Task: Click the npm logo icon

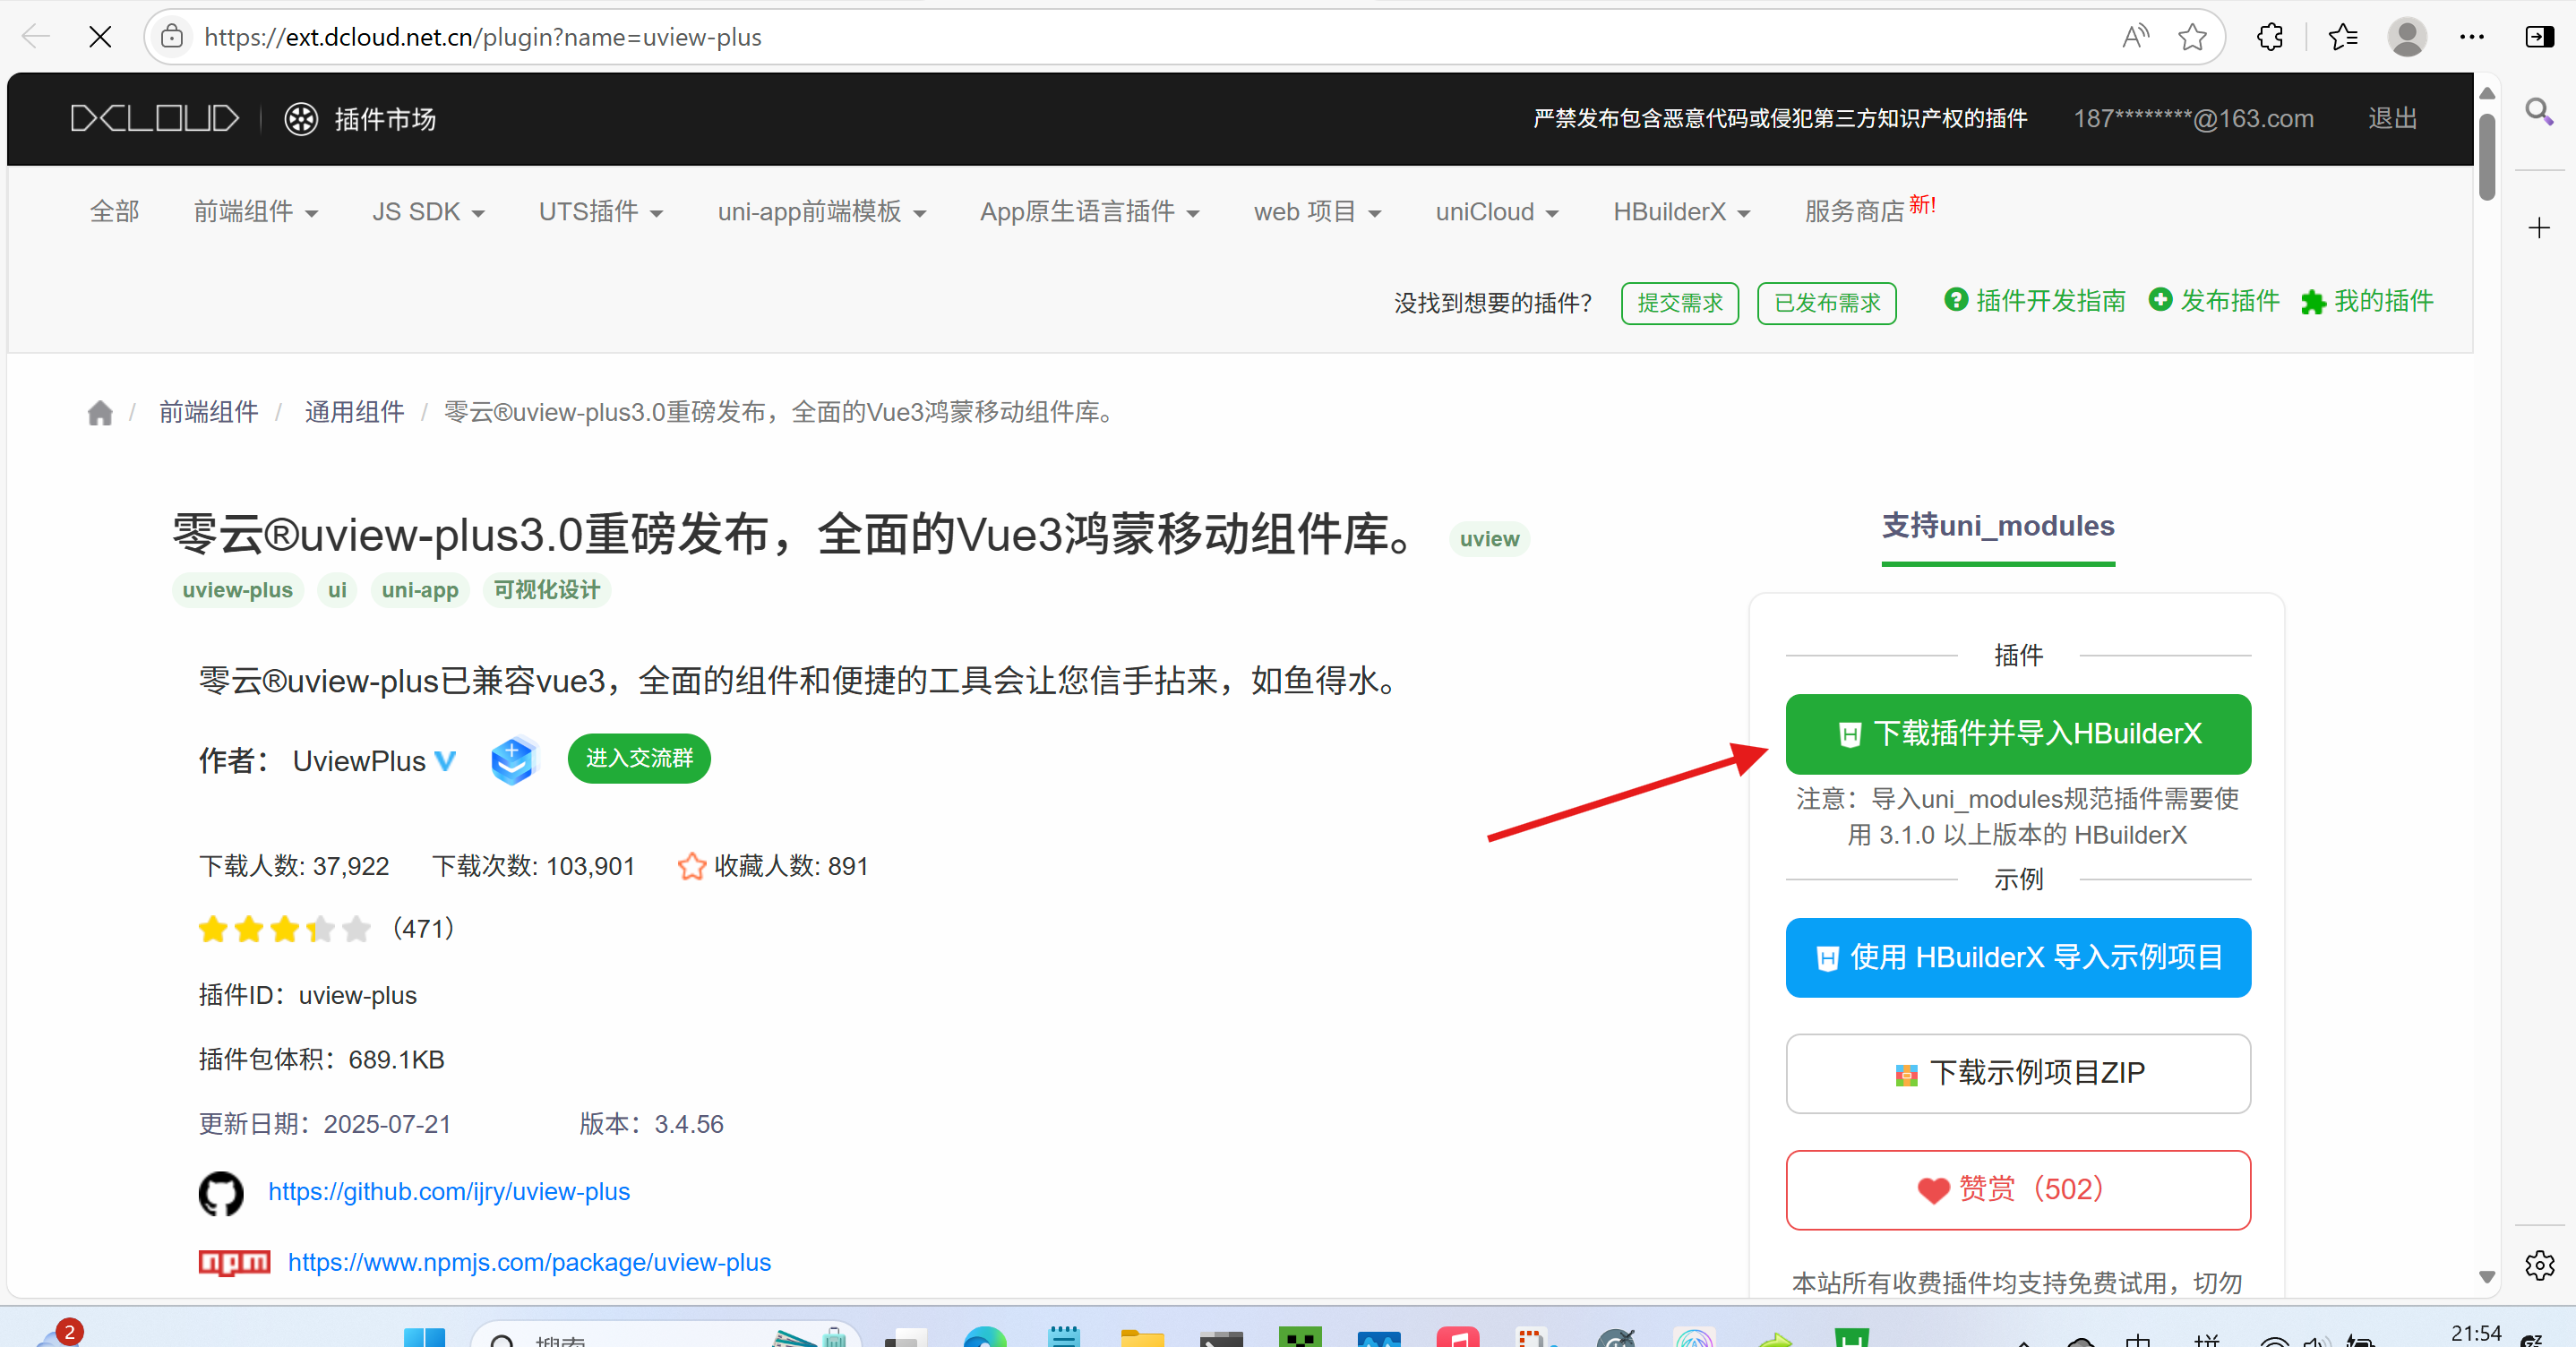Action: pos(234,1262)
